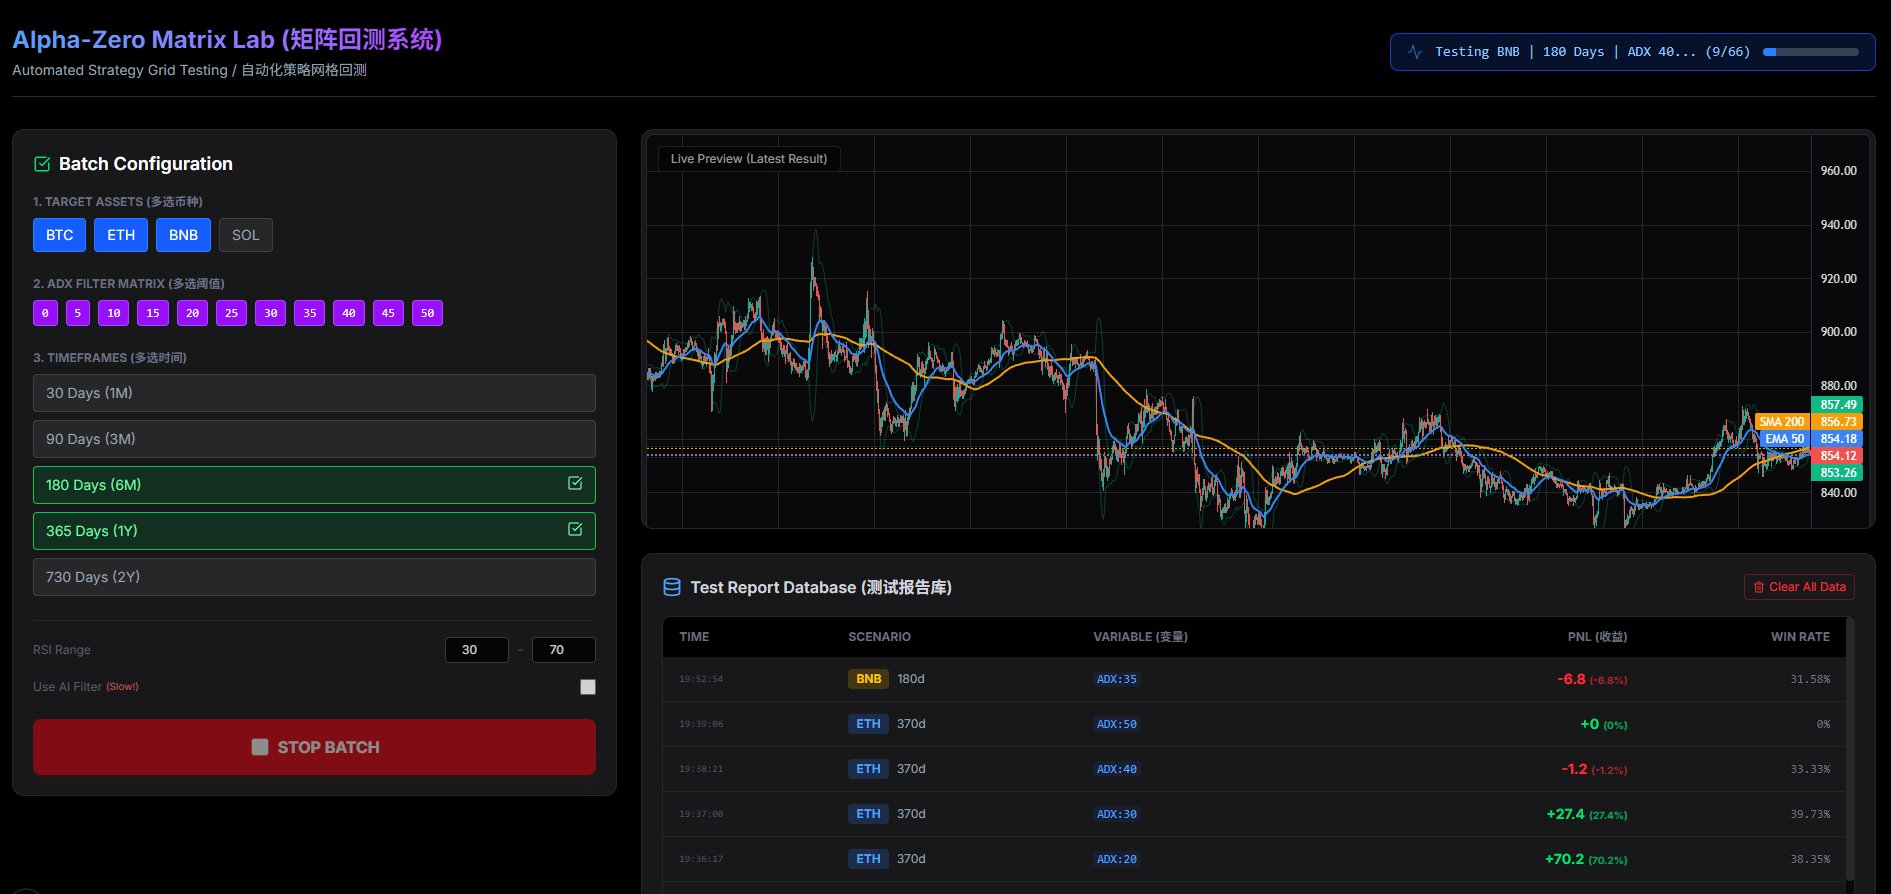
Task: Click the Clear All Data button
Action: [x=1799, y=587]
